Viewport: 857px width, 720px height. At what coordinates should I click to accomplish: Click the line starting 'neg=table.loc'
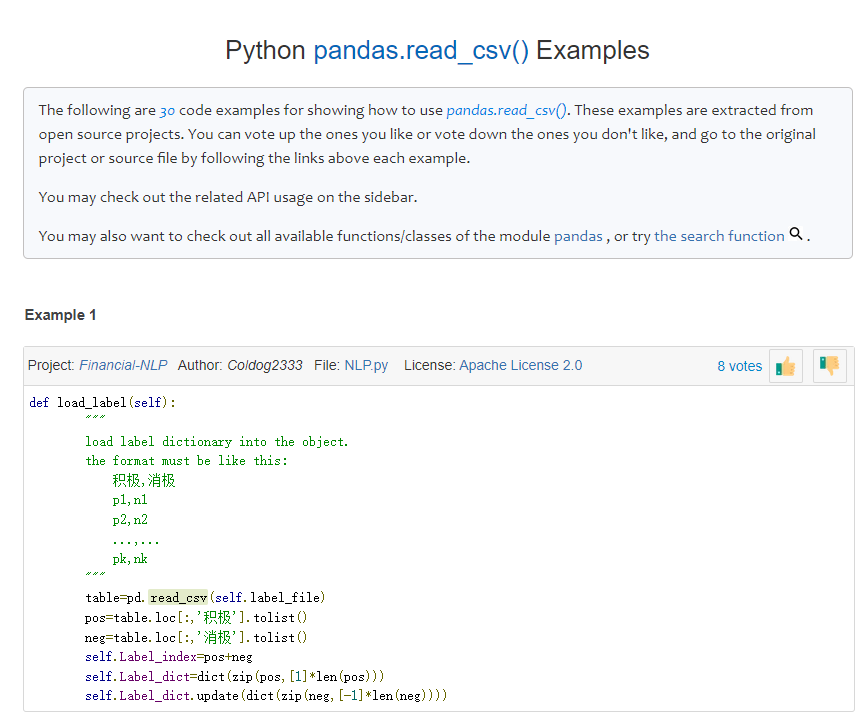tap(196, 637)
